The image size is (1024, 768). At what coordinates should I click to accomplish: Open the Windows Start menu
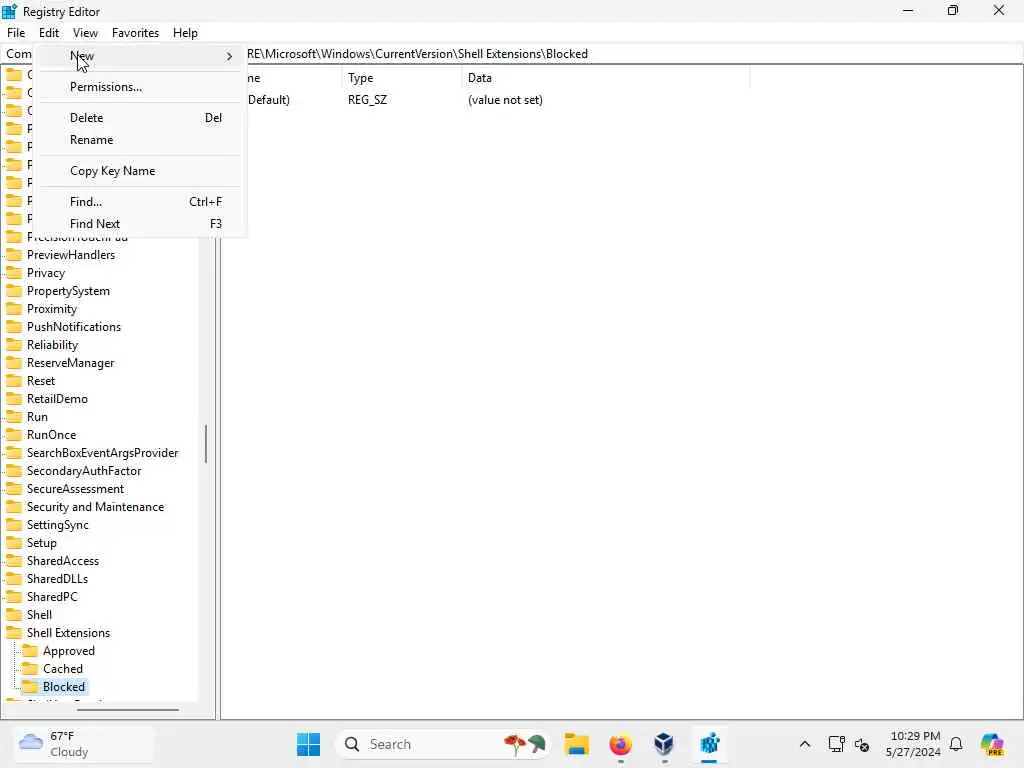[308, 744]
